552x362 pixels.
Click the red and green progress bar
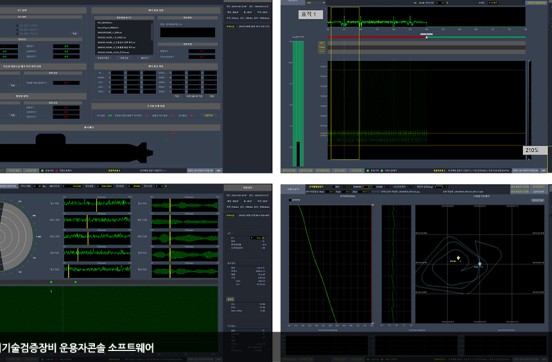point(426,37)
